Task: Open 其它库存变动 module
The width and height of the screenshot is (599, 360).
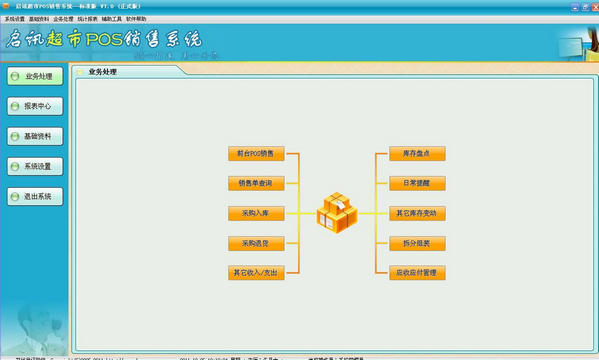Action: coord(417,213)
